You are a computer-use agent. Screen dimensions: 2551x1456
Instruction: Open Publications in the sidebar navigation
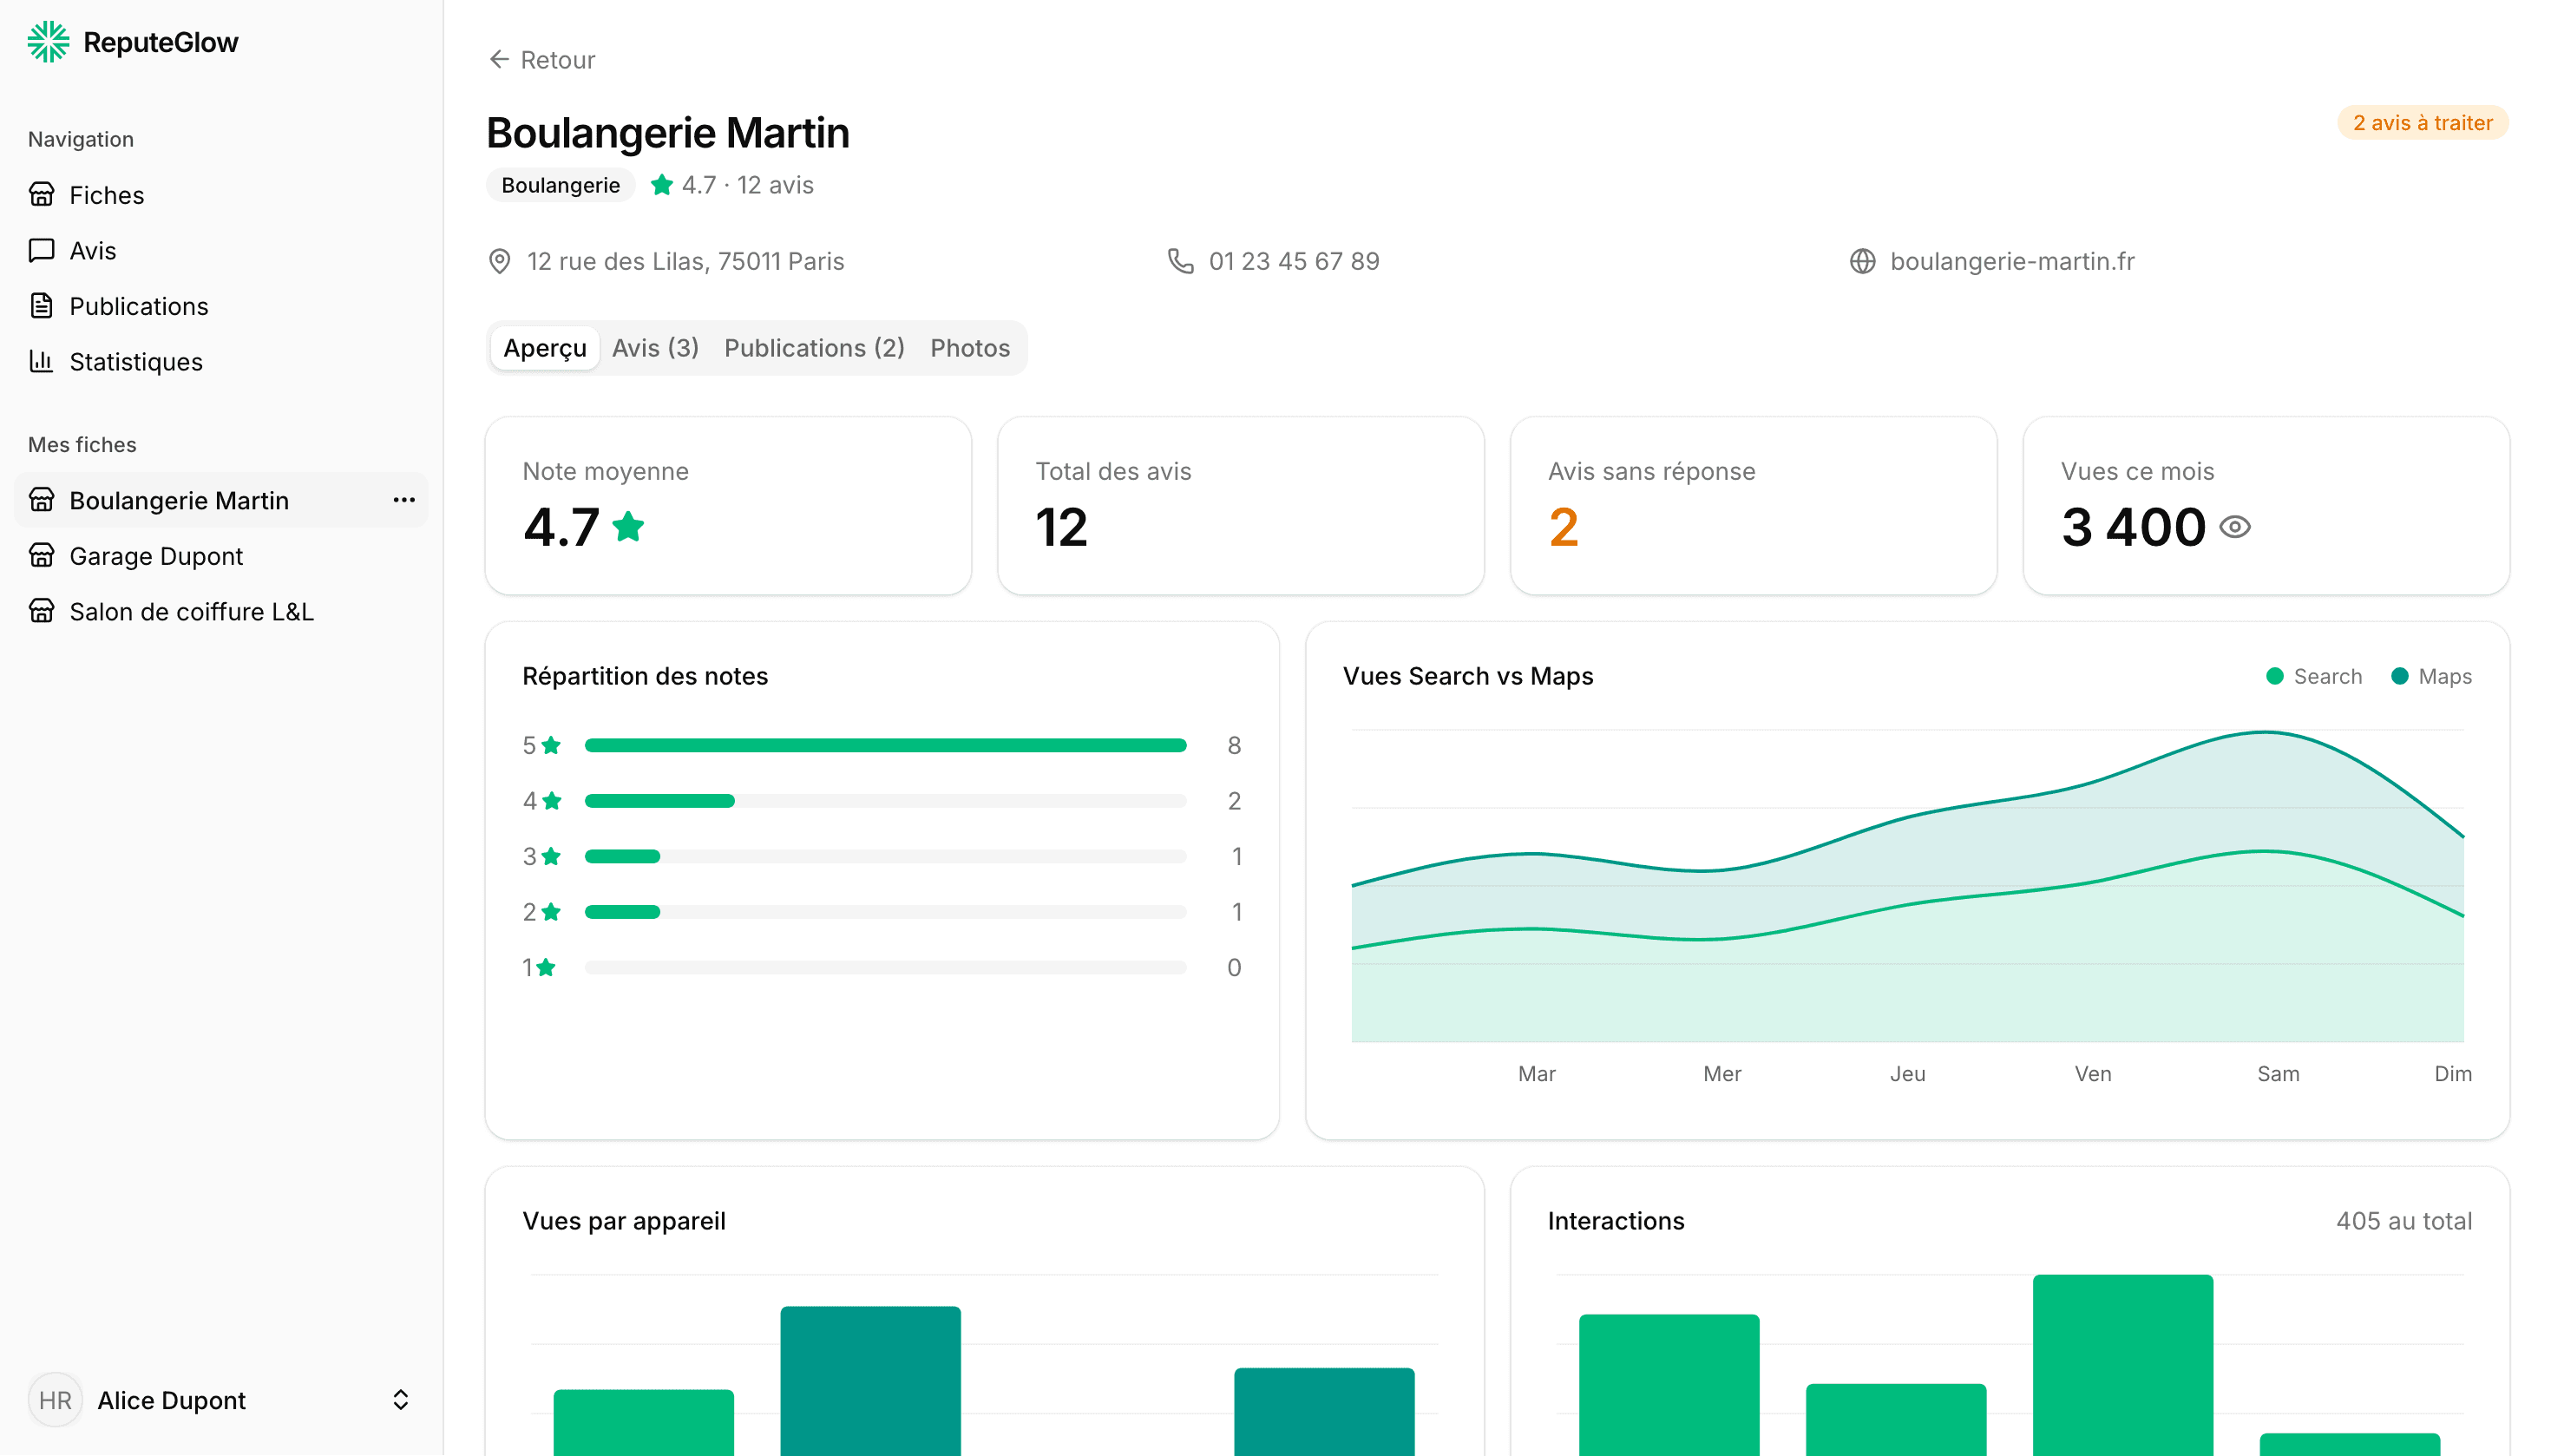(221, 305)
